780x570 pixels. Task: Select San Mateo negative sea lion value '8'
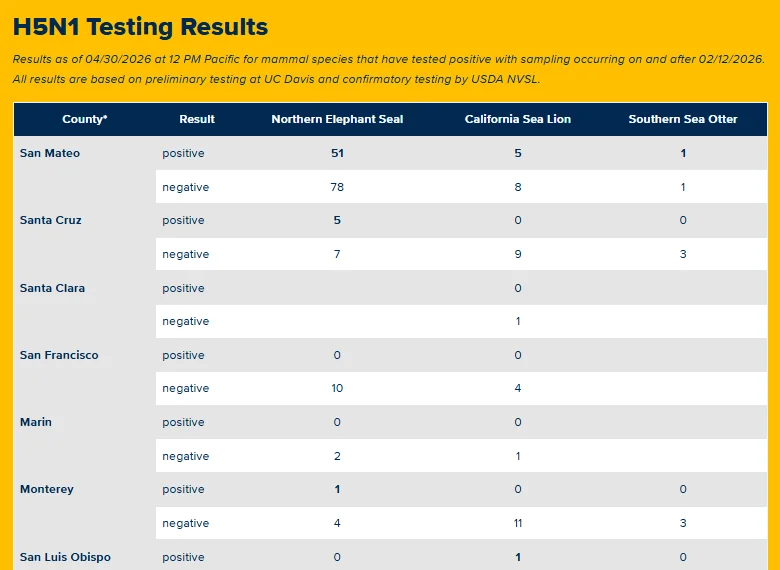click(x=518, y=188)
